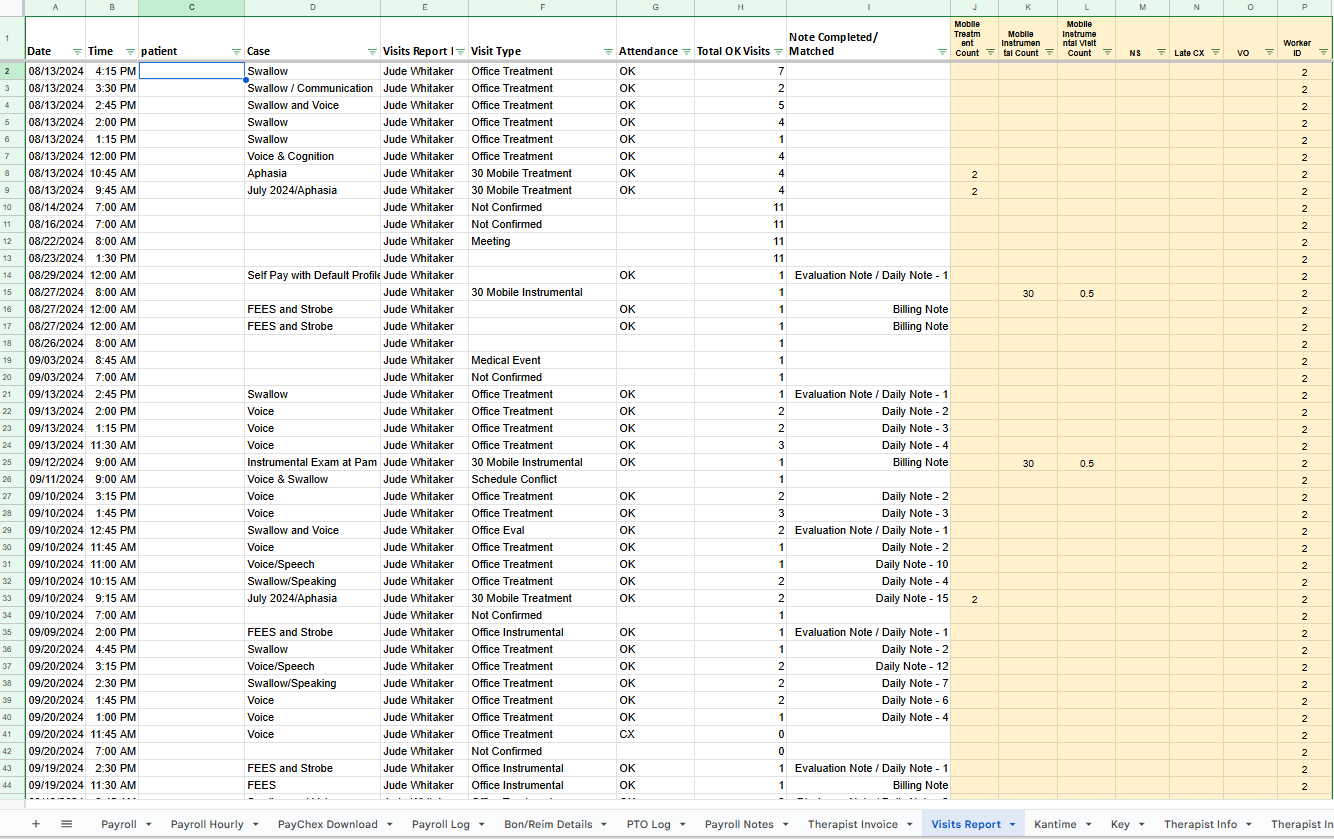Expand the Payroll Notes tab dropdown arrow
1334x839 pixels.
tap(787, 825)
